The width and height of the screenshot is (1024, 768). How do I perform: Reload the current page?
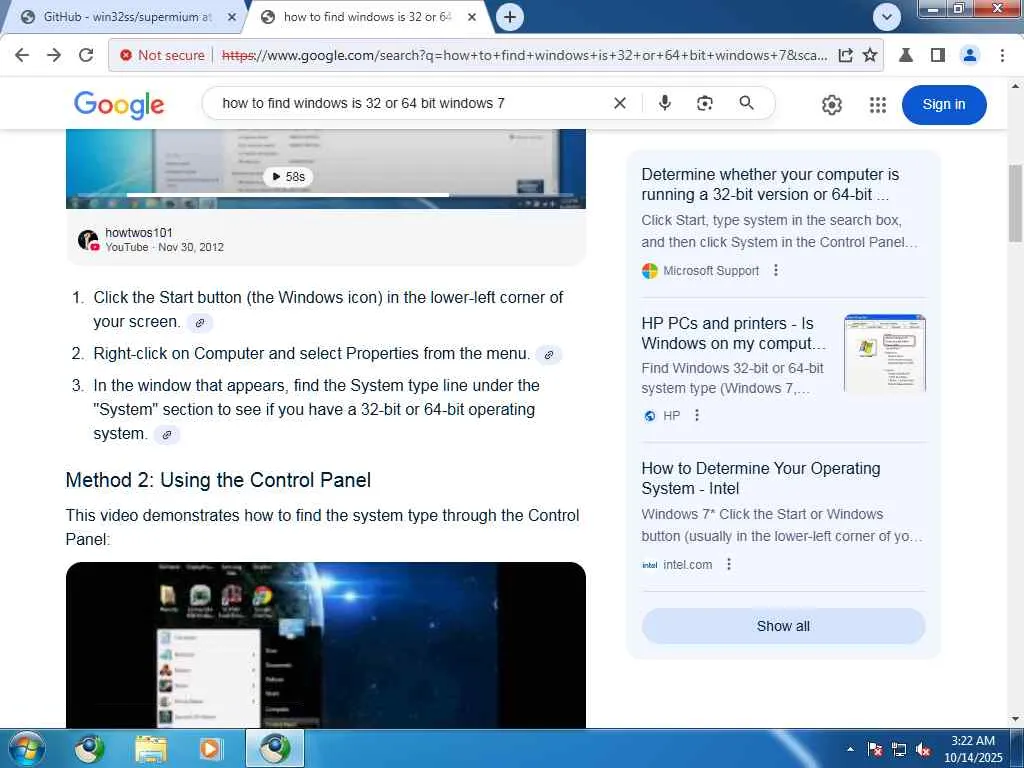(86, 55)
